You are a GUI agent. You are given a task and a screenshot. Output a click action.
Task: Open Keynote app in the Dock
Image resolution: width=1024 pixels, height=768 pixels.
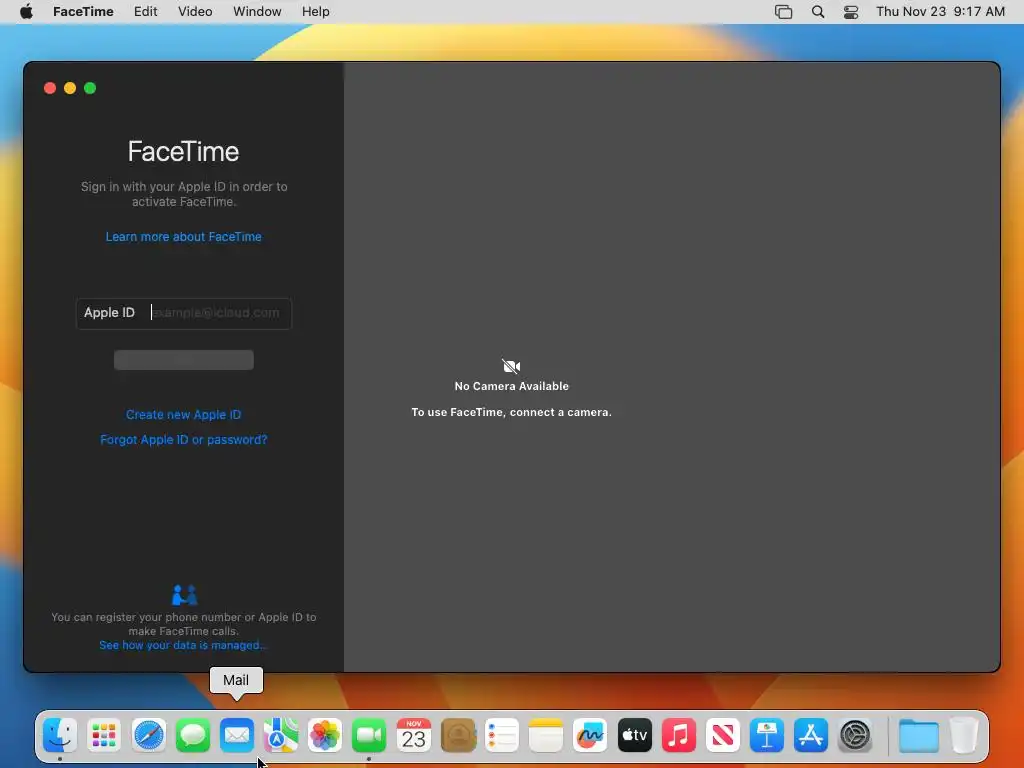pyautogui.click(x=767, y=736)
